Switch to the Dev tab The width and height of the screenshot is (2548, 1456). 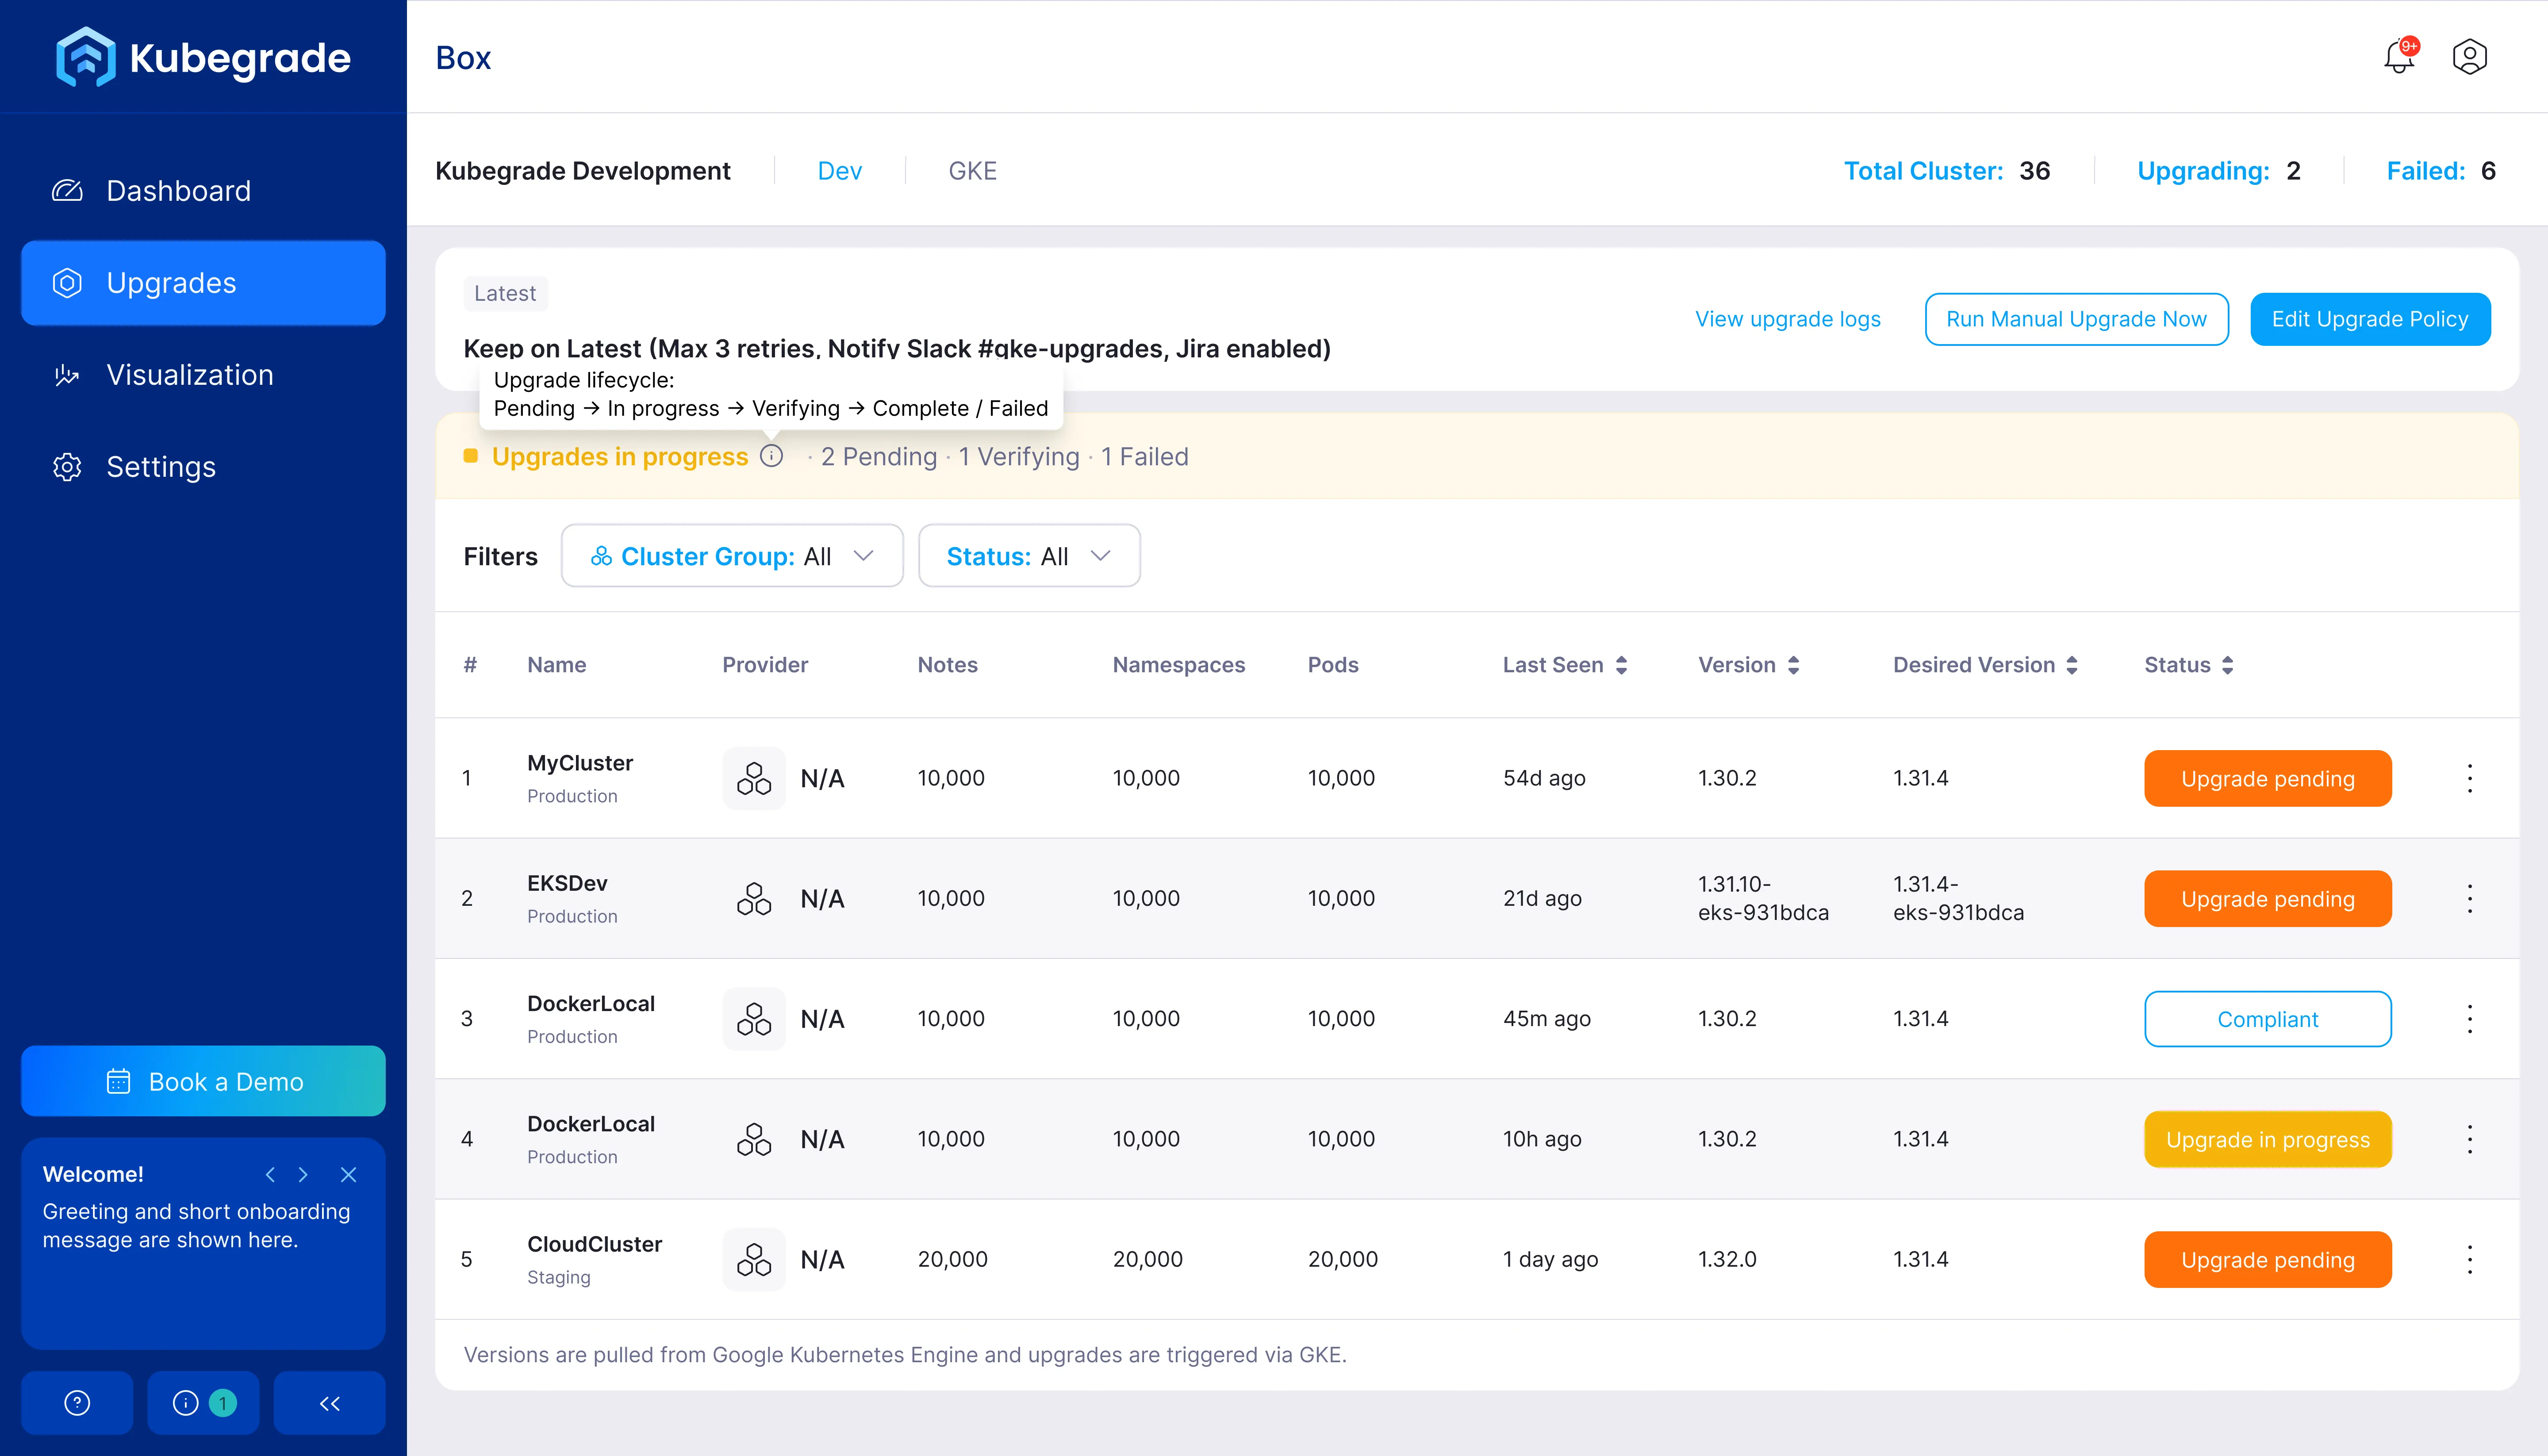pyautogui.click(x=839, y=171)
